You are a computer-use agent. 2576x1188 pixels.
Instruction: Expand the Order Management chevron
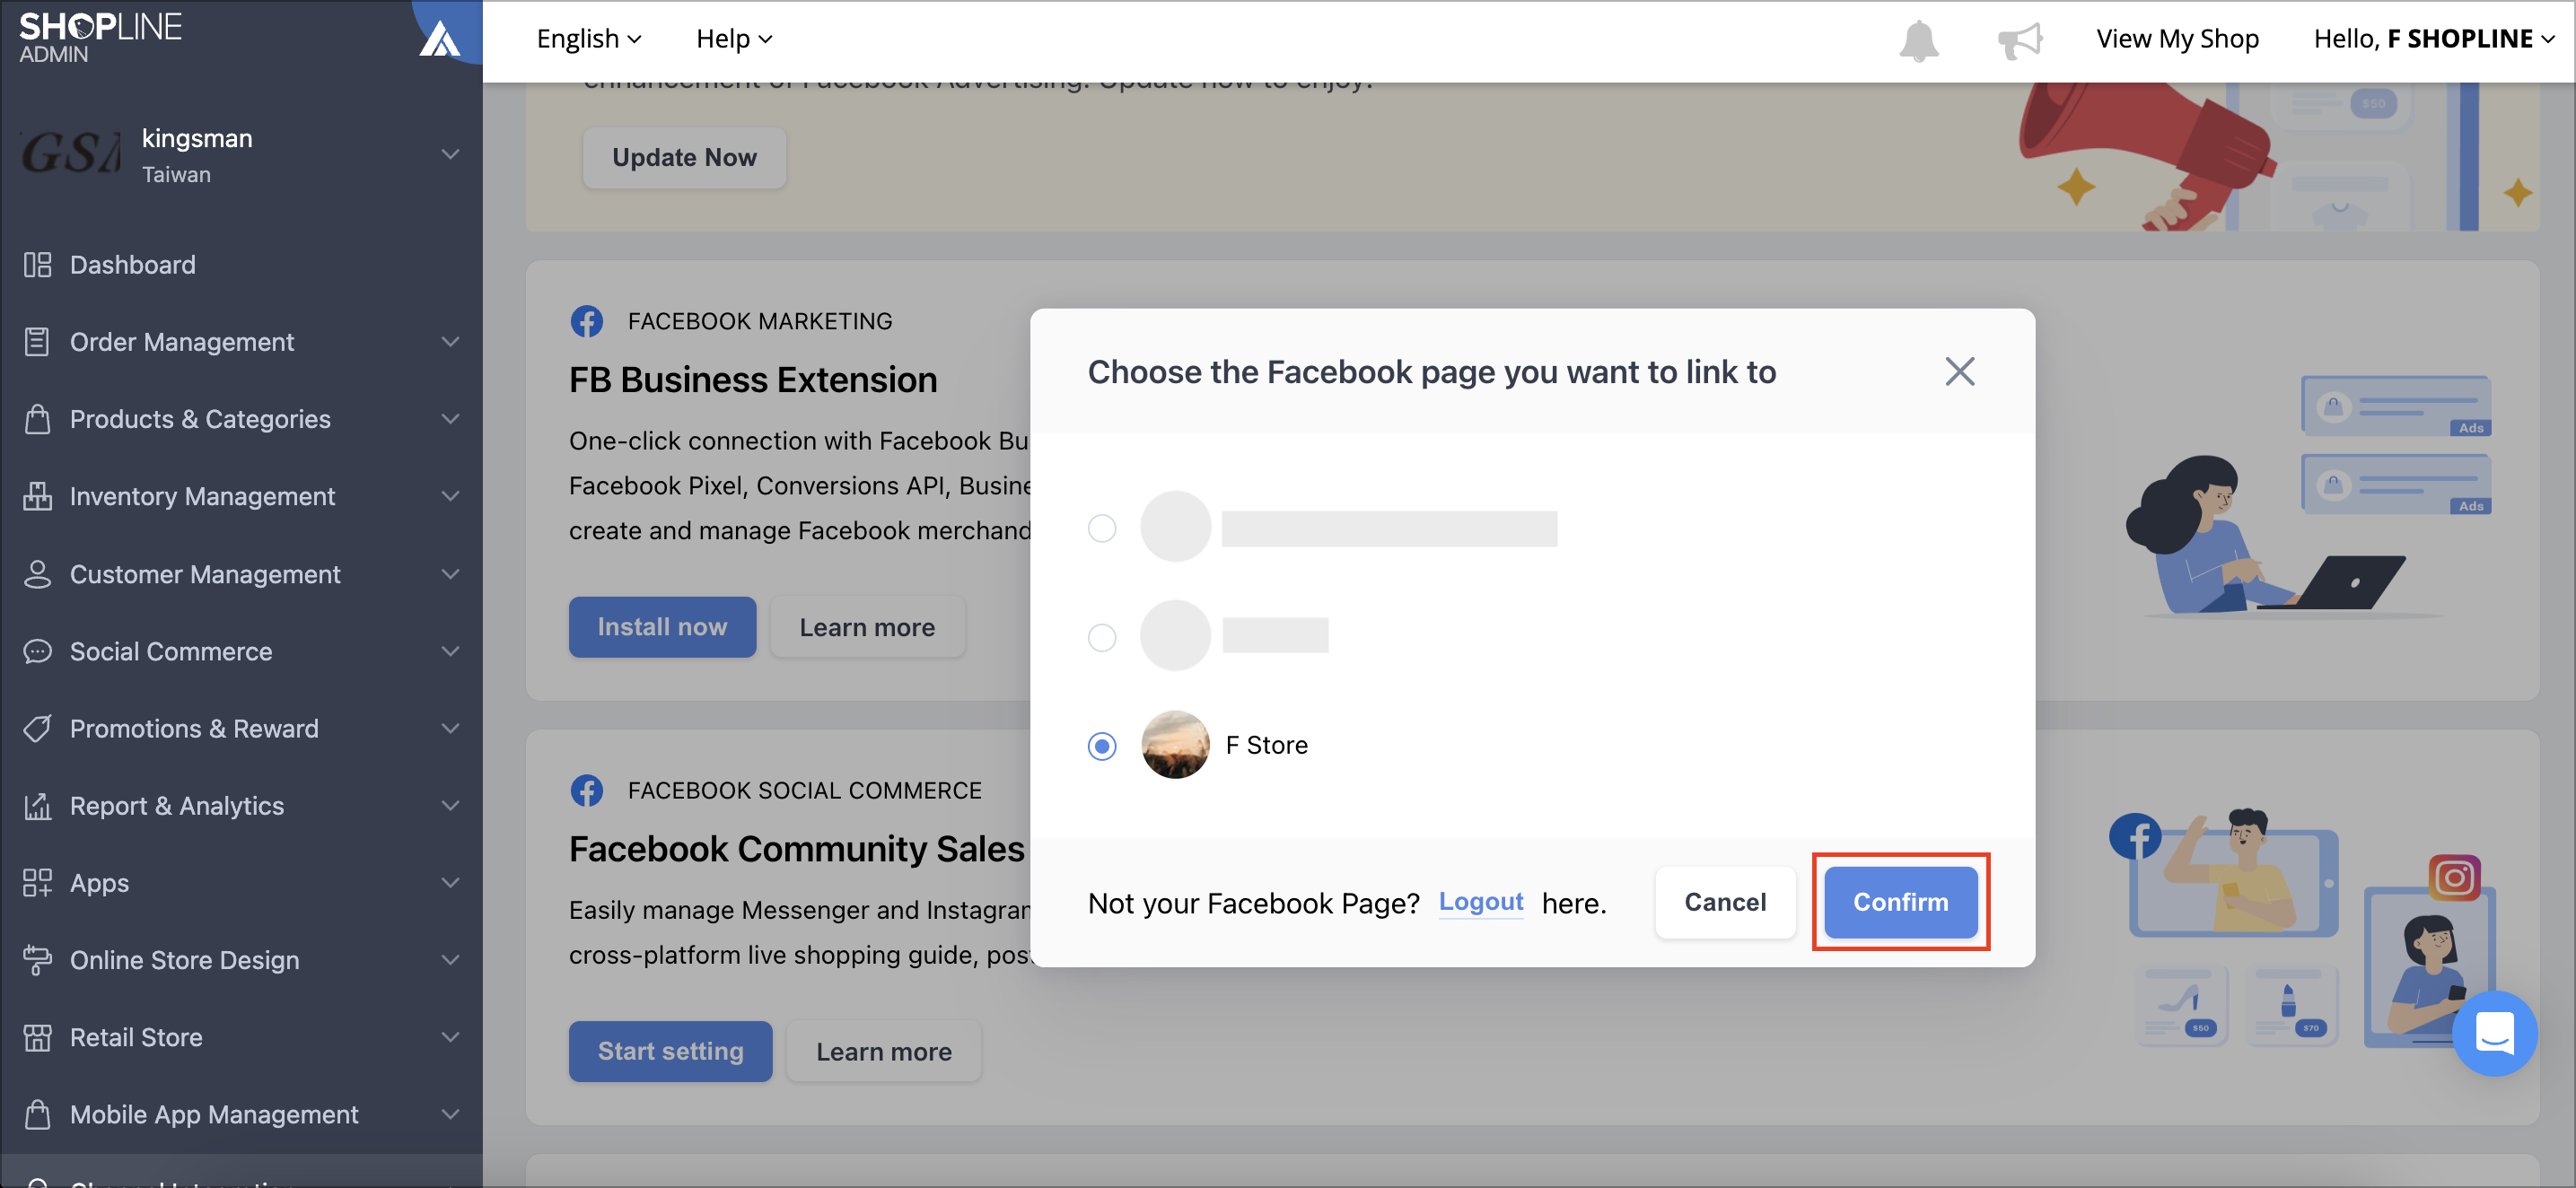pos(451,342)
